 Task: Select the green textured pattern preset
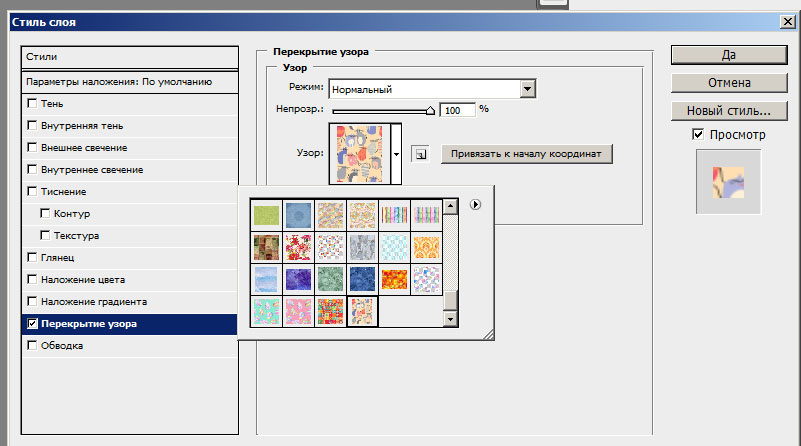tap(267, 215)
